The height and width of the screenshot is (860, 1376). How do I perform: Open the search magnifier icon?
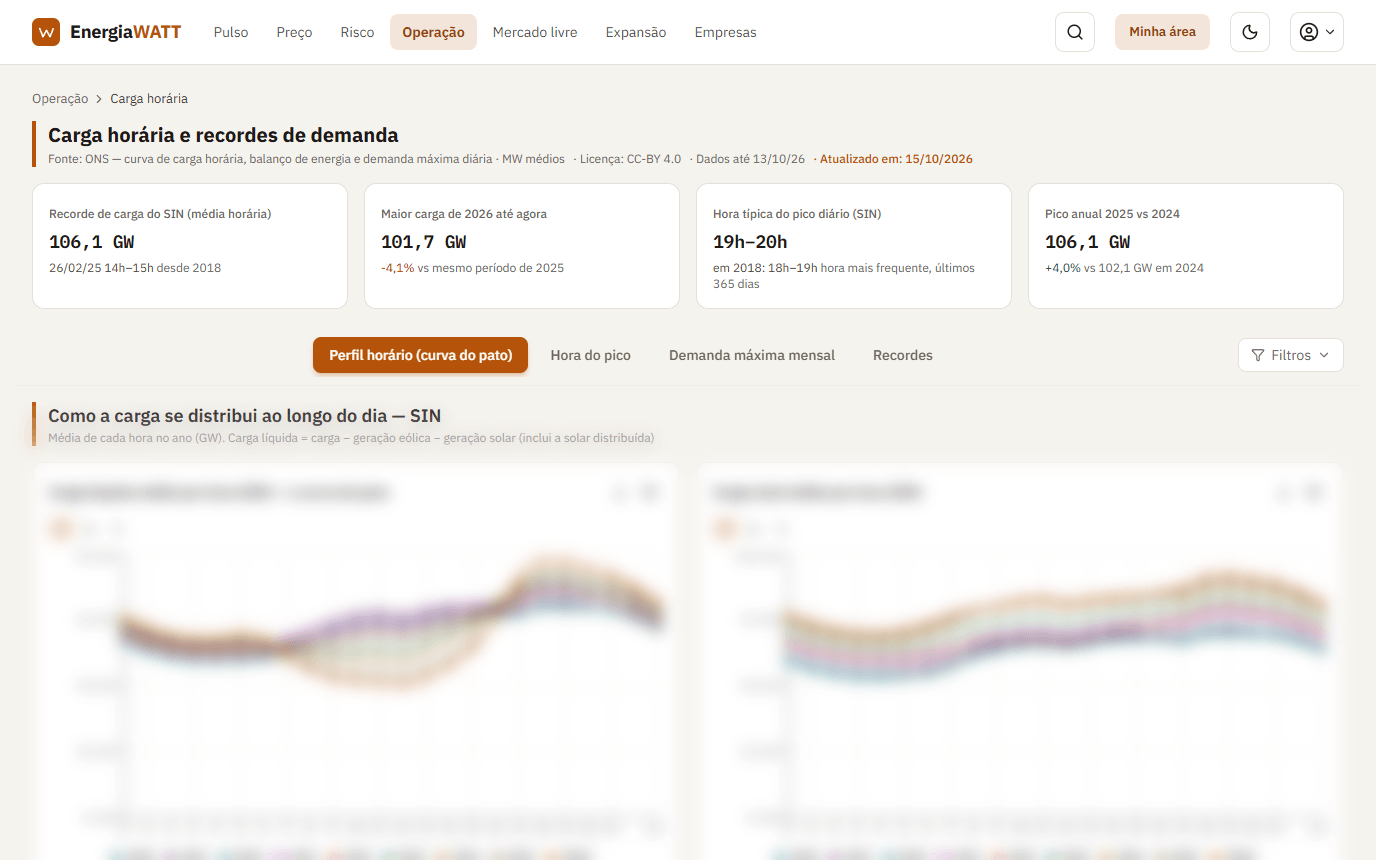point(1075,32)
